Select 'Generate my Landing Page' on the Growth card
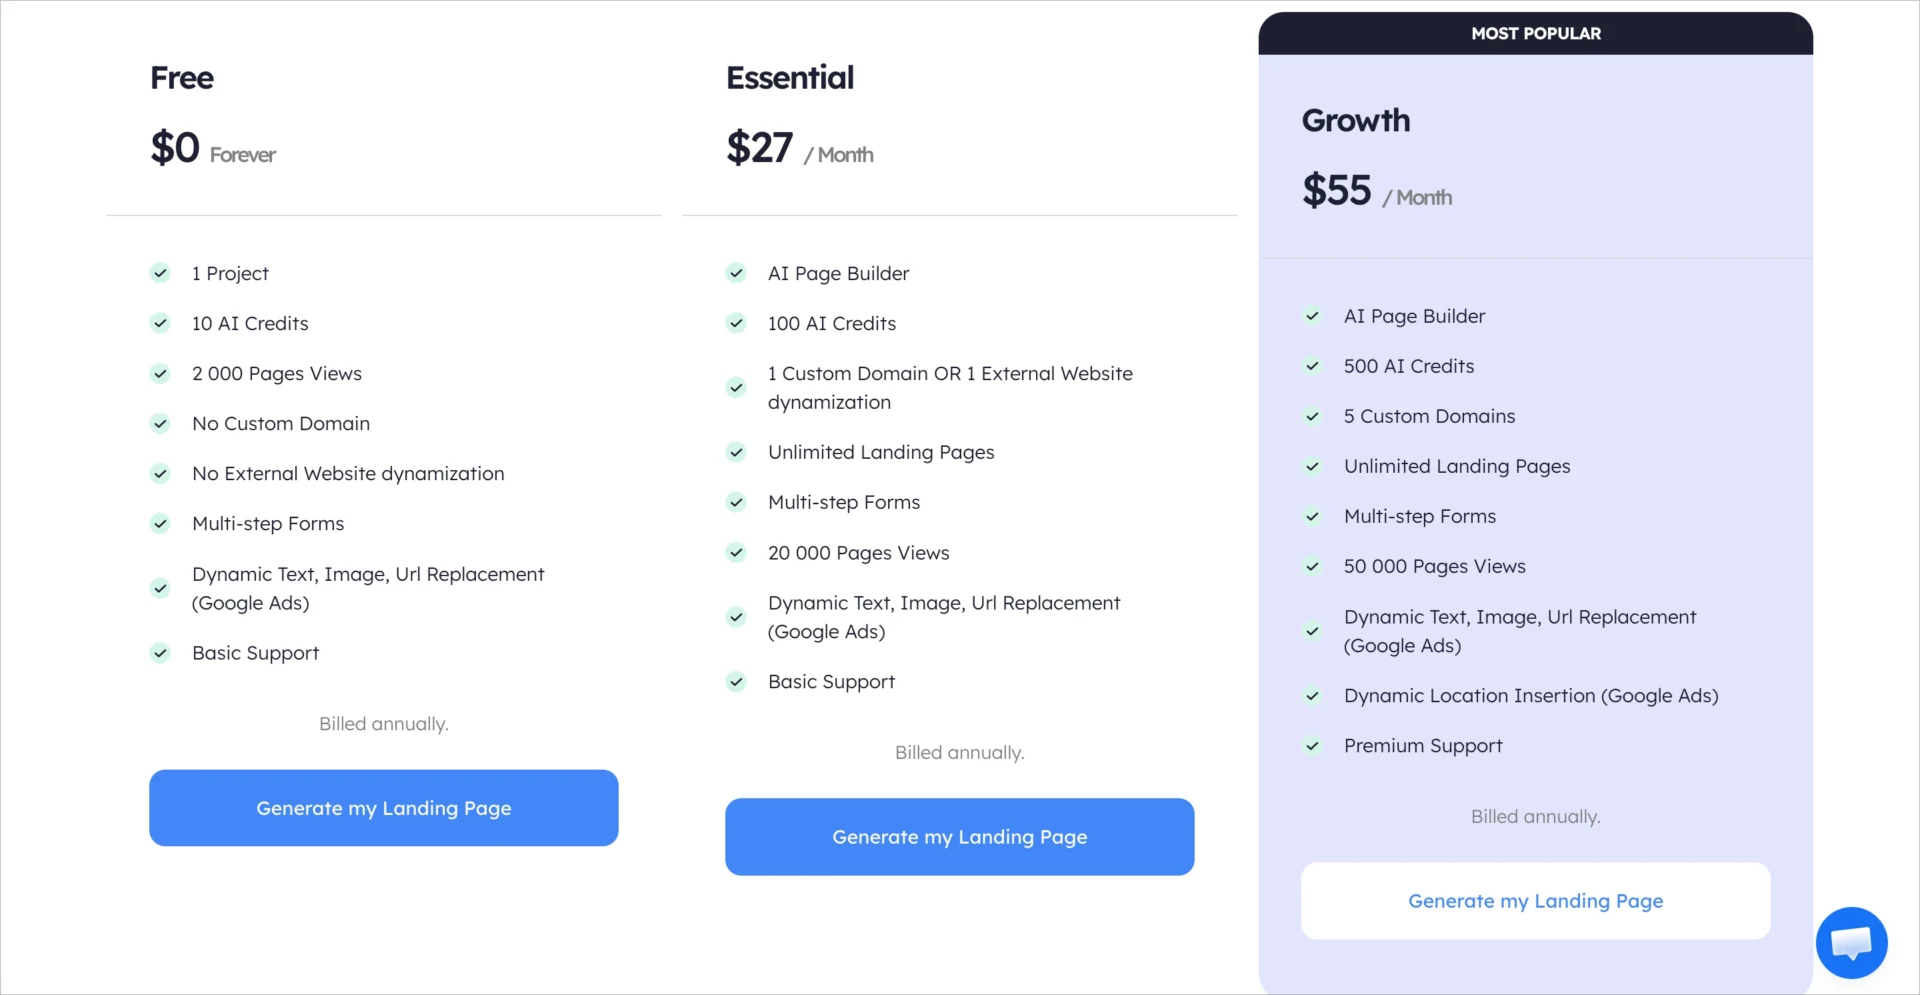1920x995 pixels. [x=1536, y=900]
